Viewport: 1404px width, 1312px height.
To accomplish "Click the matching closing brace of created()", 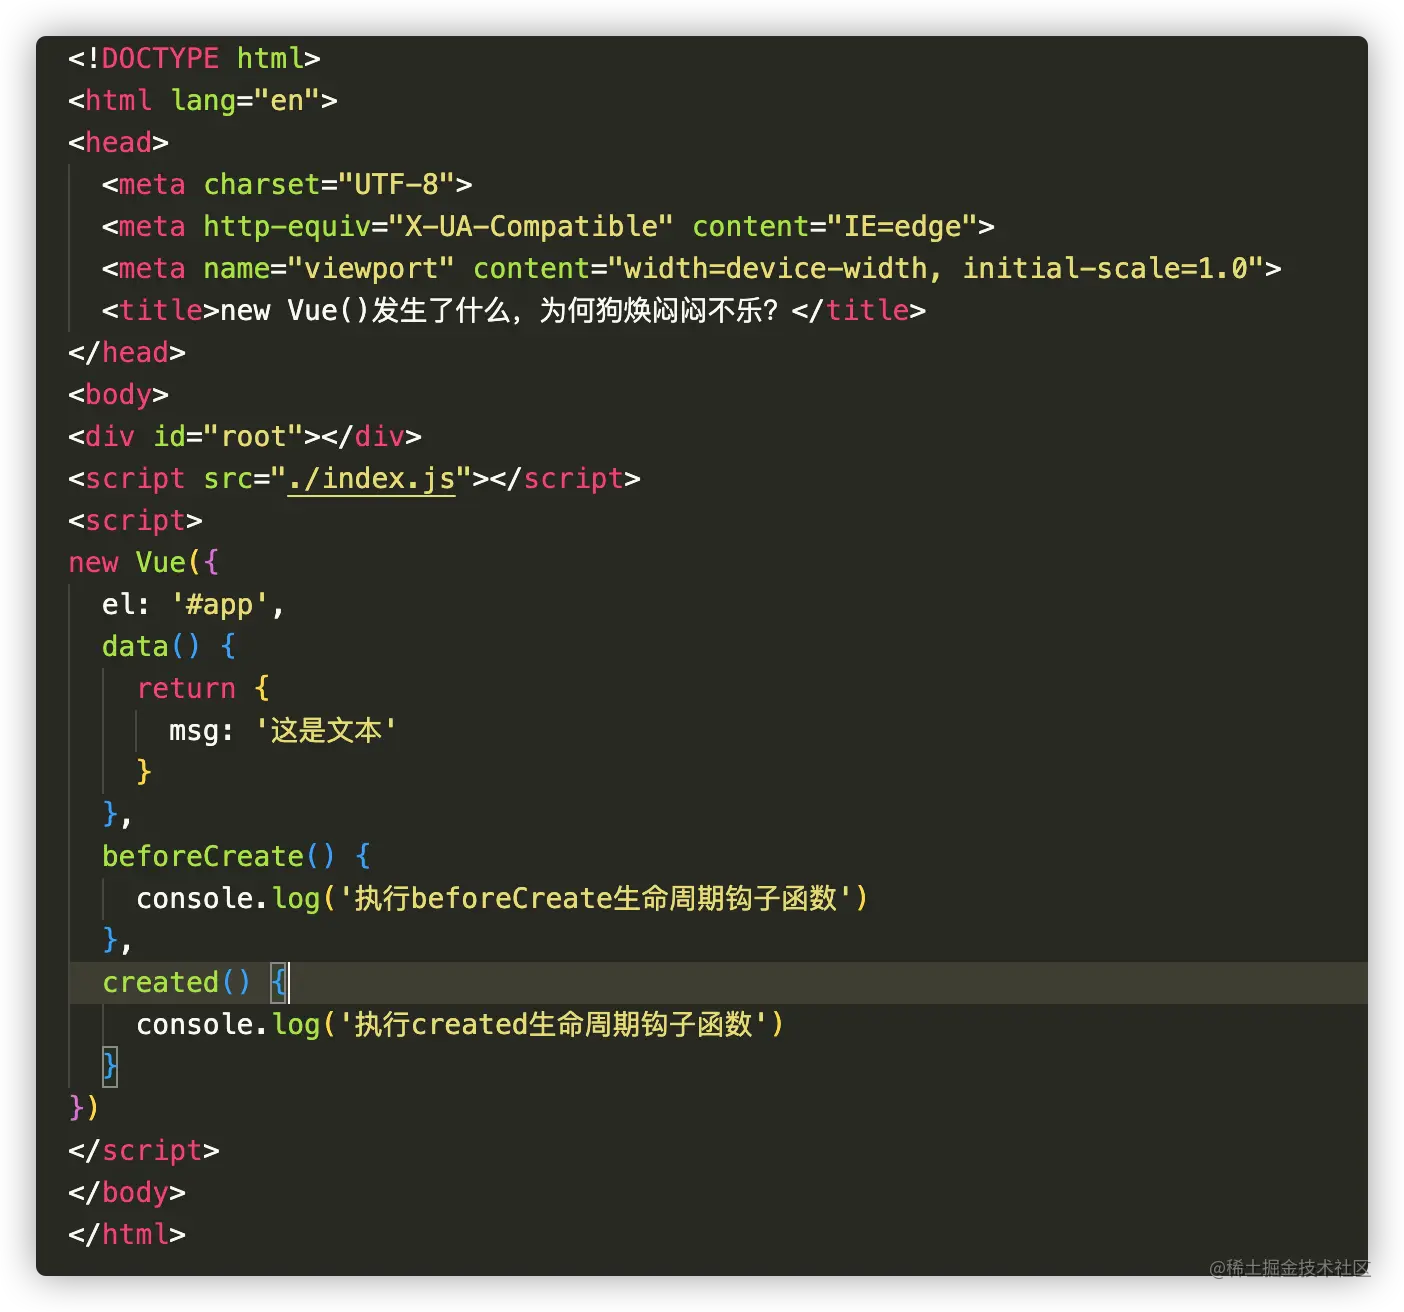I will pyautogui.click(x=110, y=1067).
